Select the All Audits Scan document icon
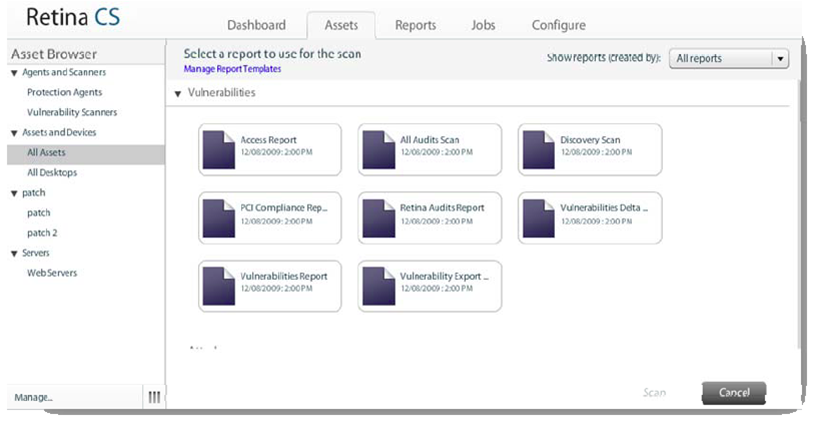The height and width of the screenshot is (430, 813). tap(379, 150)
